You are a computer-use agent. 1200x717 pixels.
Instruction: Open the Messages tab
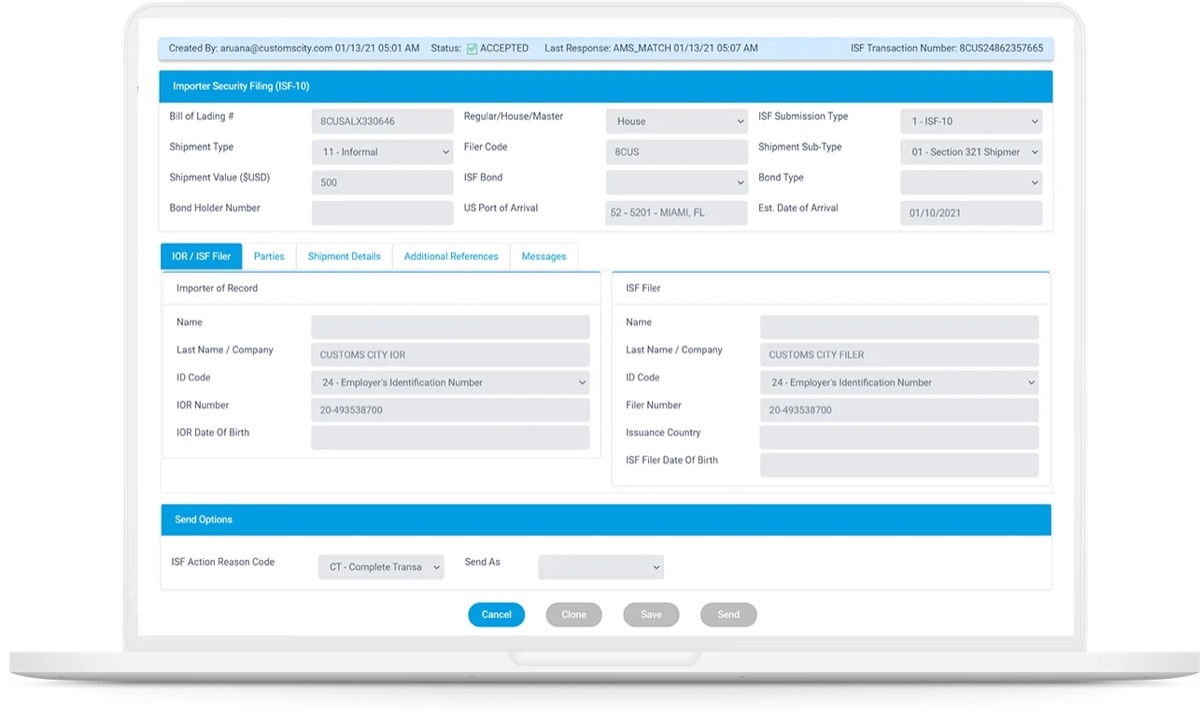pos(544,256)
